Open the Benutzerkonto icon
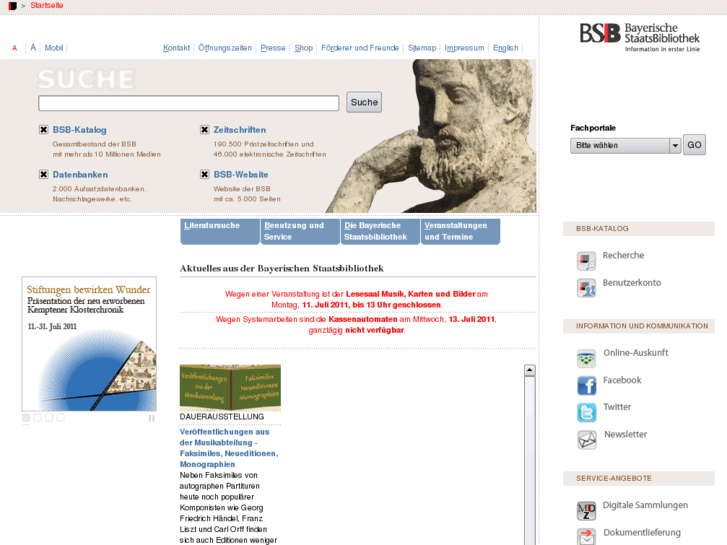This screenshot has width=727, height=545. (x=586, y=288)
